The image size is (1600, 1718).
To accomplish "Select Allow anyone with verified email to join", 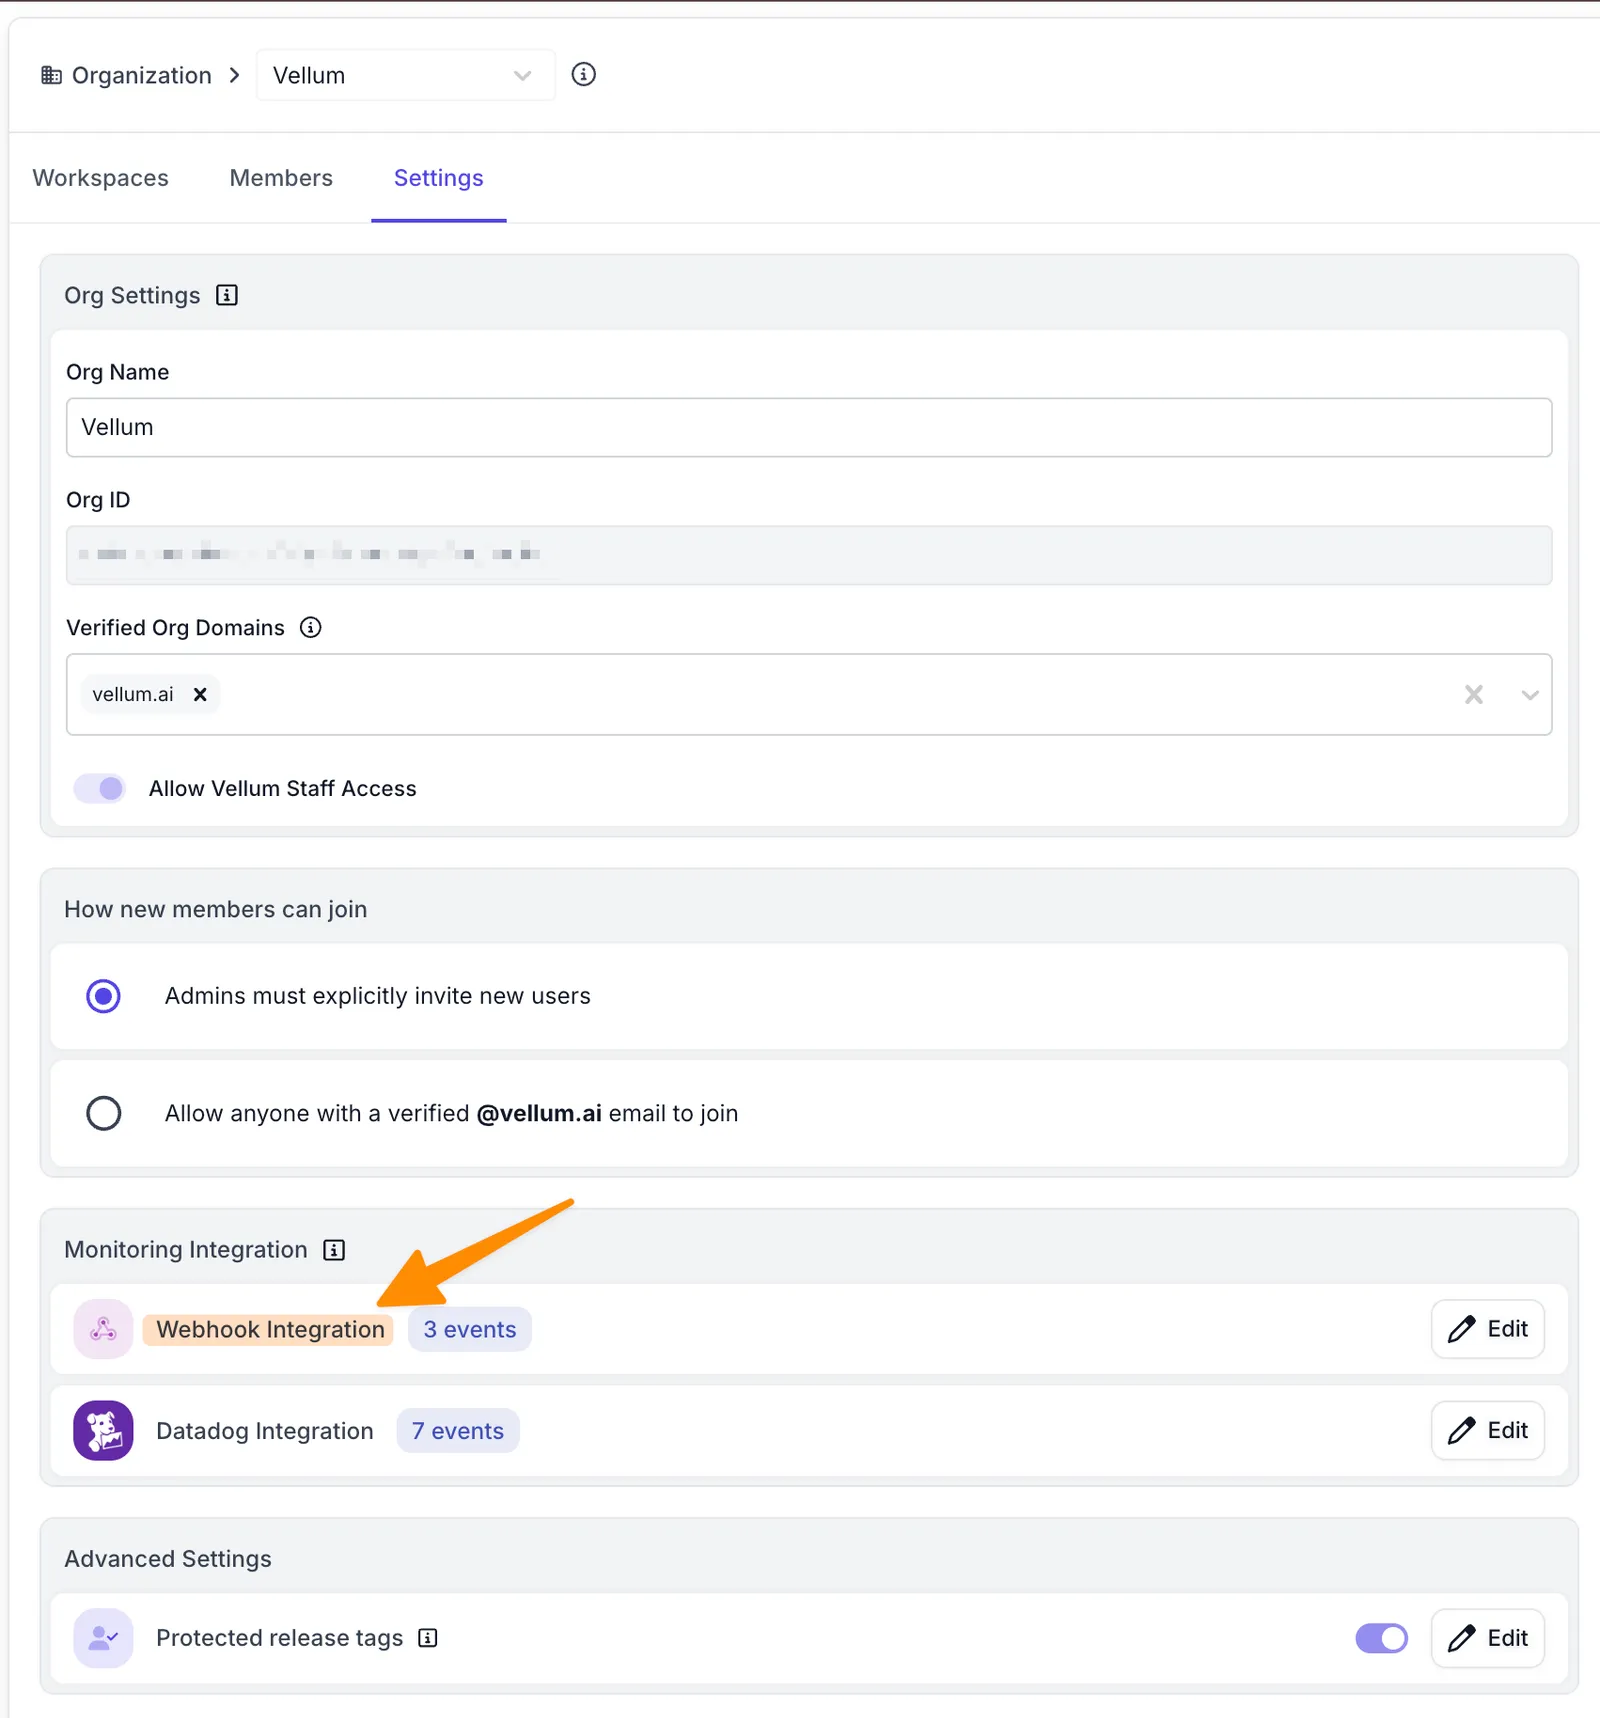I will tap(103, 1113).
